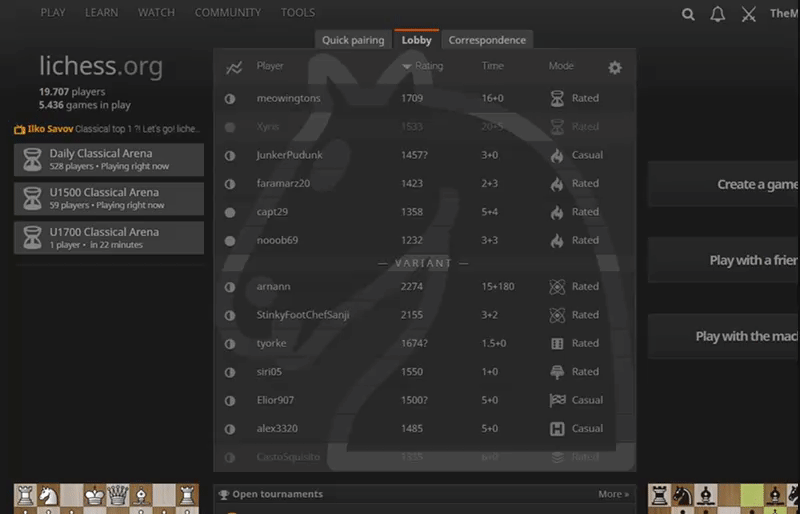Open the COMMUNITY menu
Image resolution: width=800 pixels, height=514 pixels.
click(228, 13)
